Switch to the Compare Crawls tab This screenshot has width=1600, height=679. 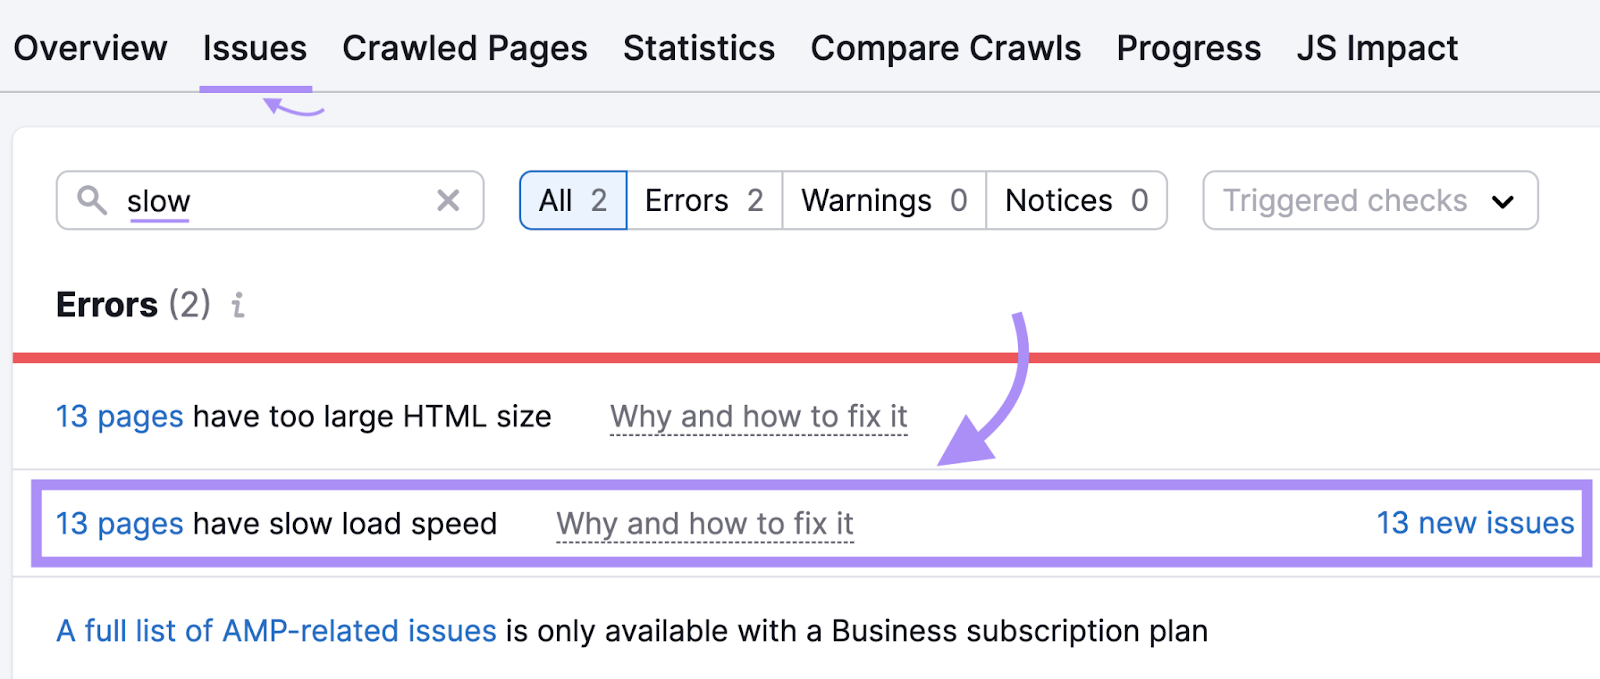pos(945,47)
